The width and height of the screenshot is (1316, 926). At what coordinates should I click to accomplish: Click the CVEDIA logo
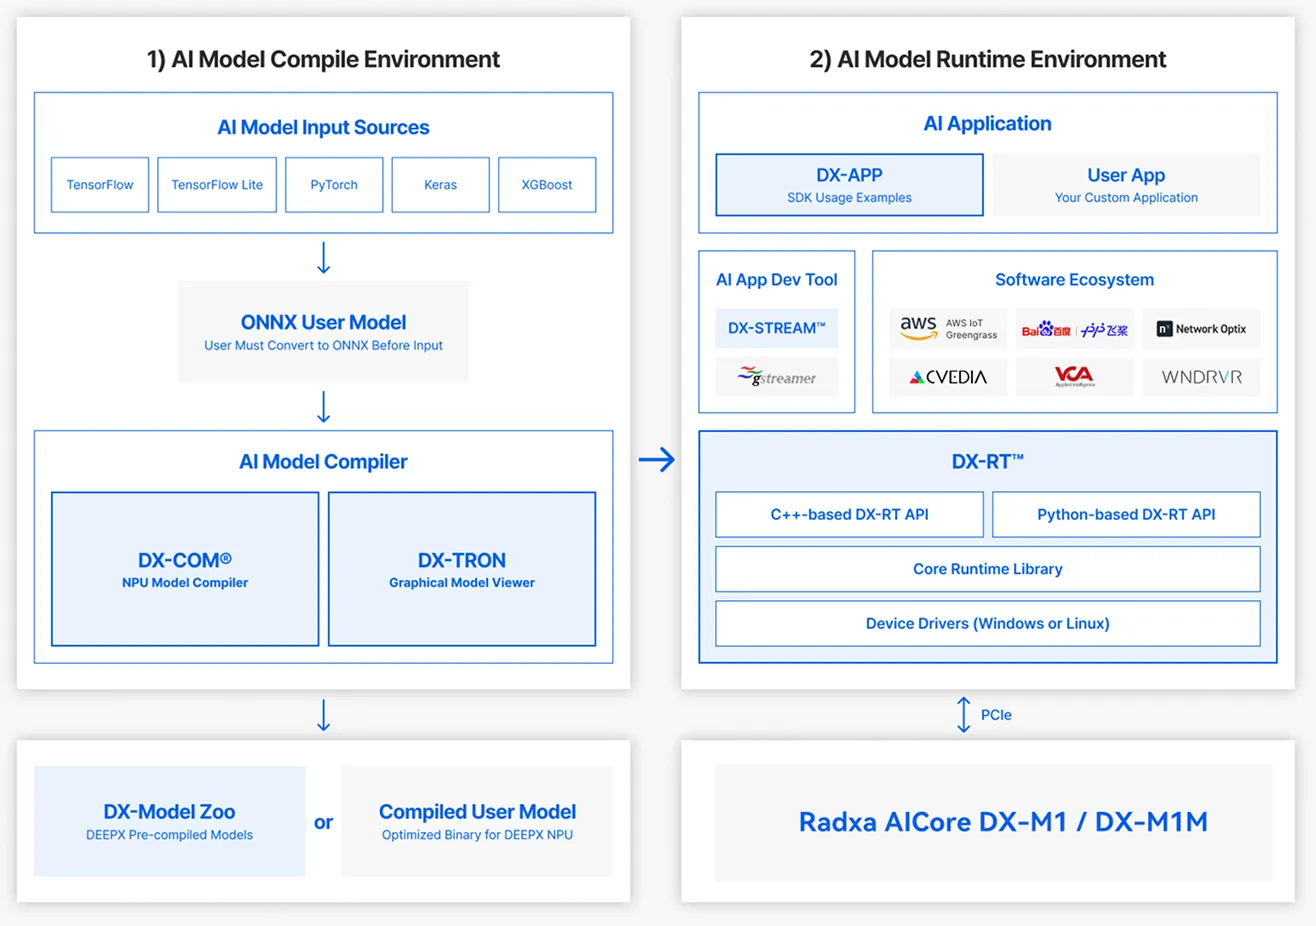948,377
